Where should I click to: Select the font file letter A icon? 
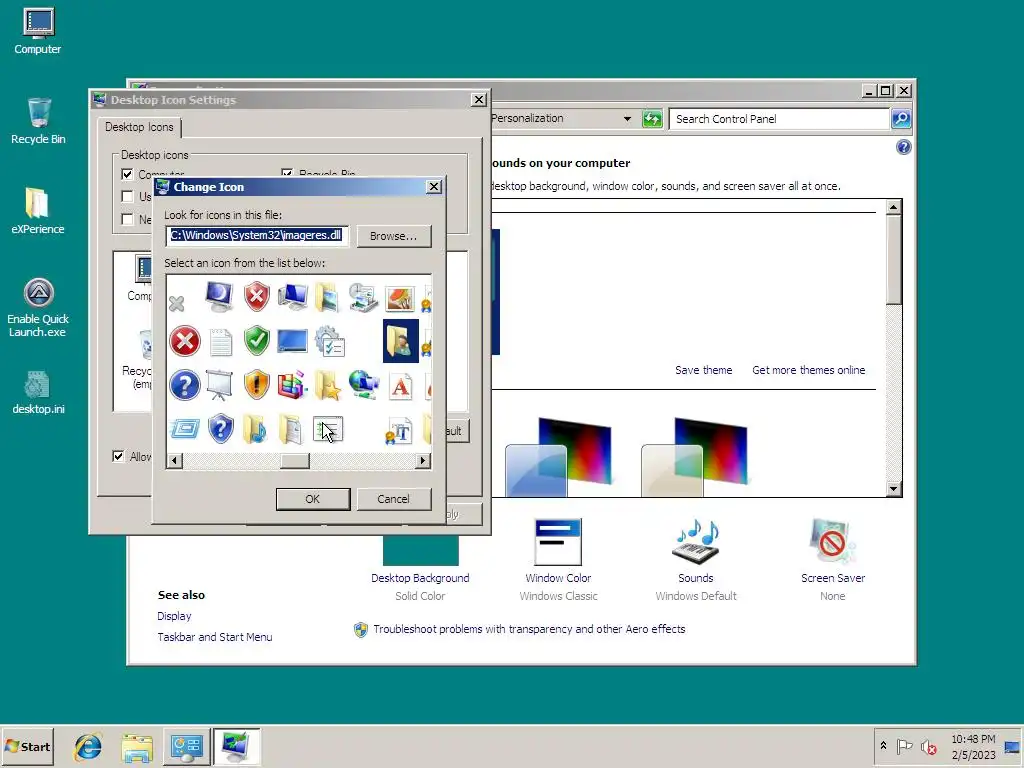pyautogui.click(x=400, y=386)
